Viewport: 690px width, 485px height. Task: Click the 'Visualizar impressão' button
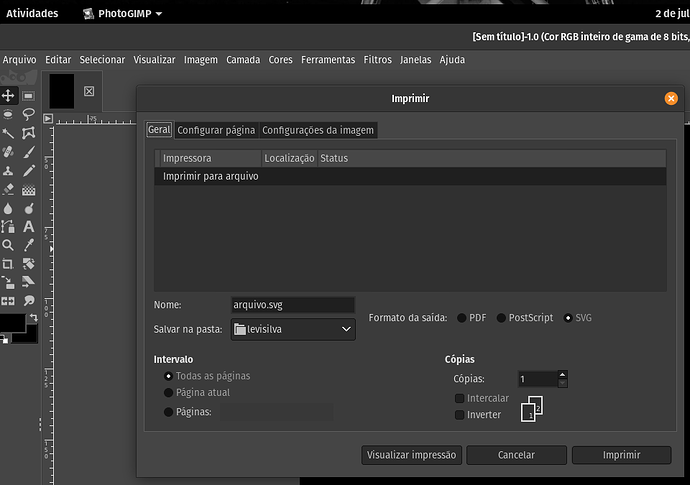click(x=411, y=455)
